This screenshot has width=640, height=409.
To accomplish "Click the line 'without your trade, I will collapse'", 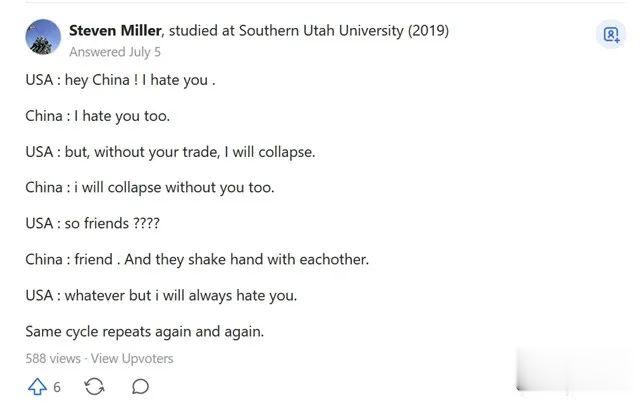I will [198, 152].
